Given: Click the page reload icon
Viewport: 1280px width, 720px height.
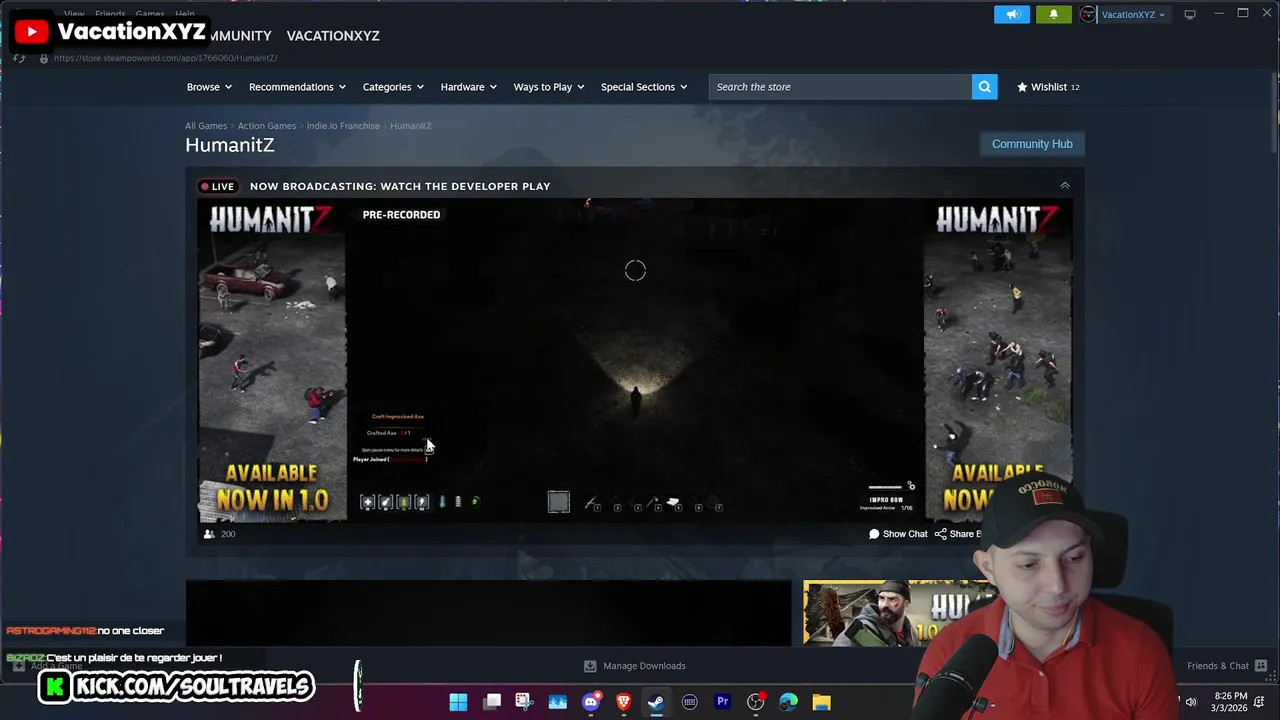Looking at the screenshot, I should coord(19,58).
